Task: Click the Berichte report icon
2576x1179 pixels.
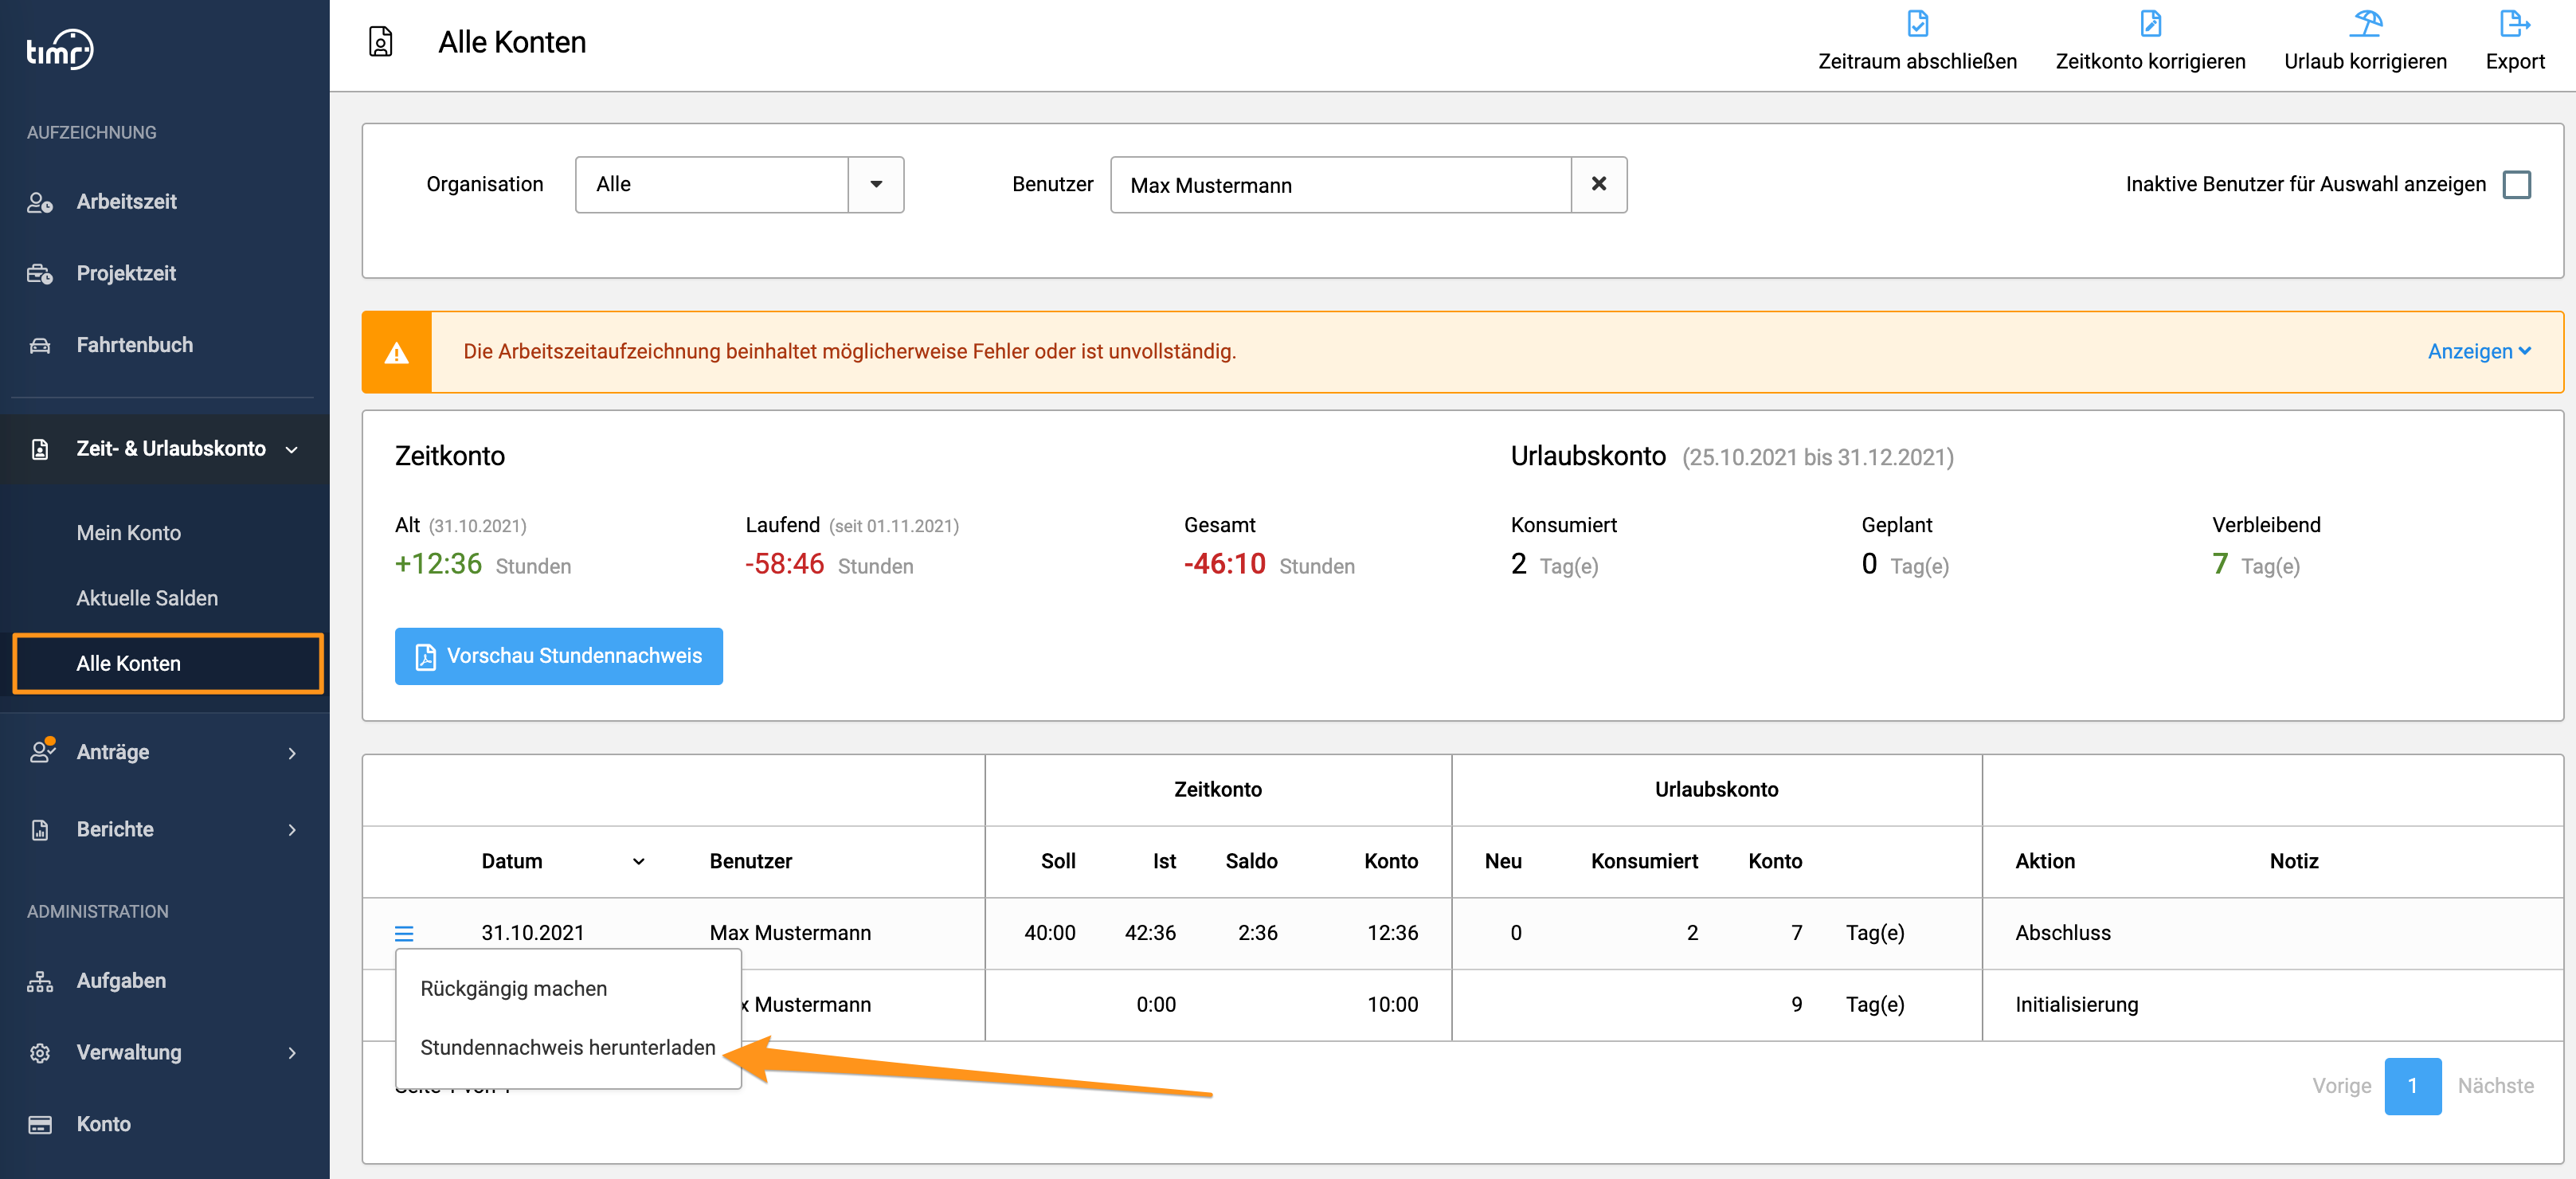Action: (x=40, y=829)
